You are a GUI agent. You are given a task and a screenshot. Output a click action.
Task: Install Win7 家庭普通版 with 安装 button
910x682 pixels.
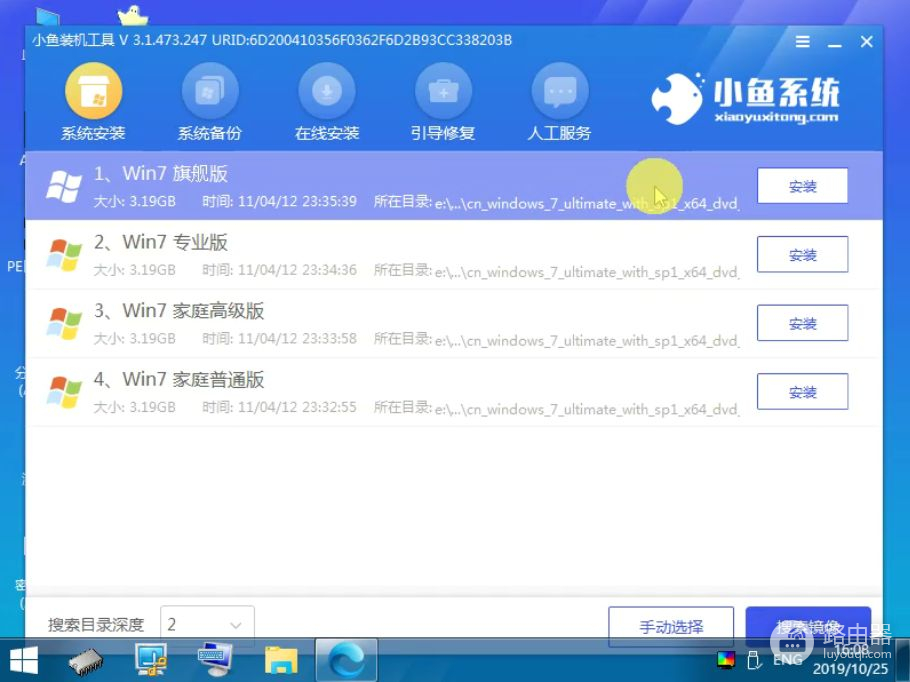click(802, 391)
